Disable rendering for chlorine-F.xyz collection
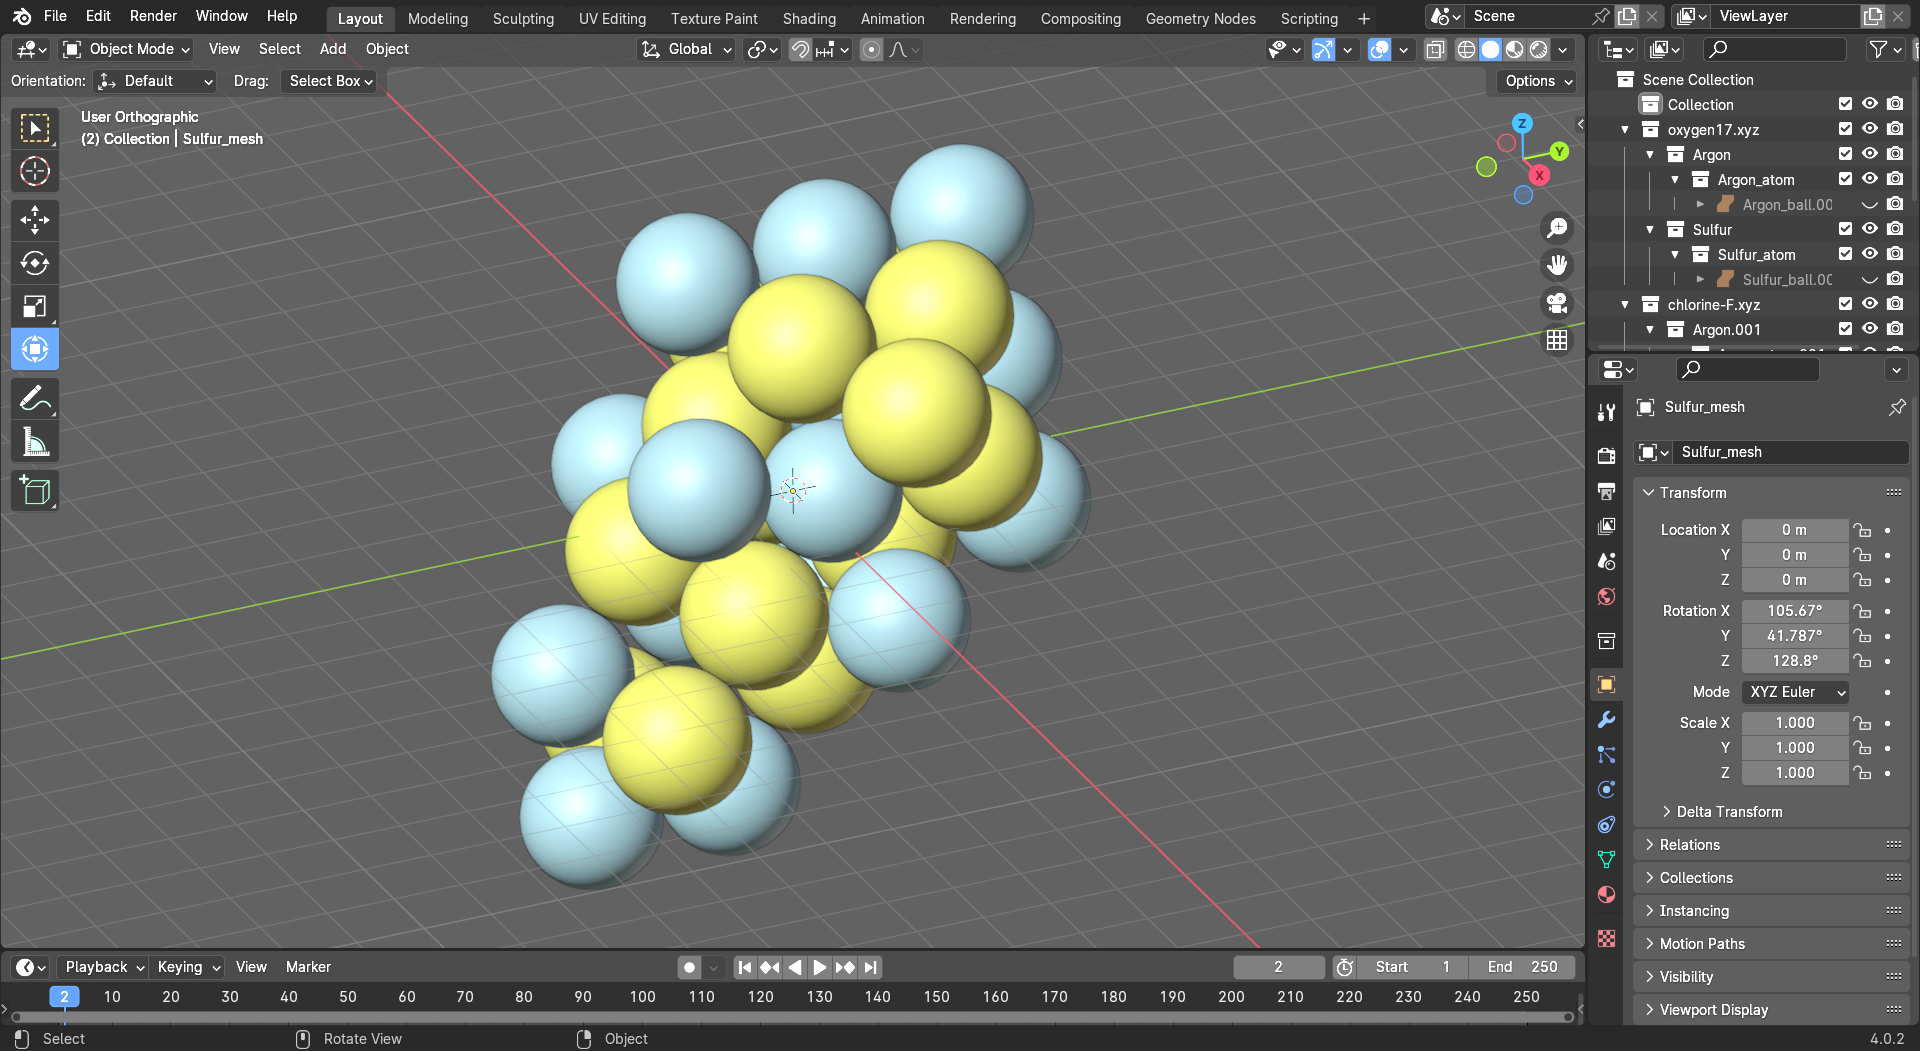 [x=1895, y=304]
